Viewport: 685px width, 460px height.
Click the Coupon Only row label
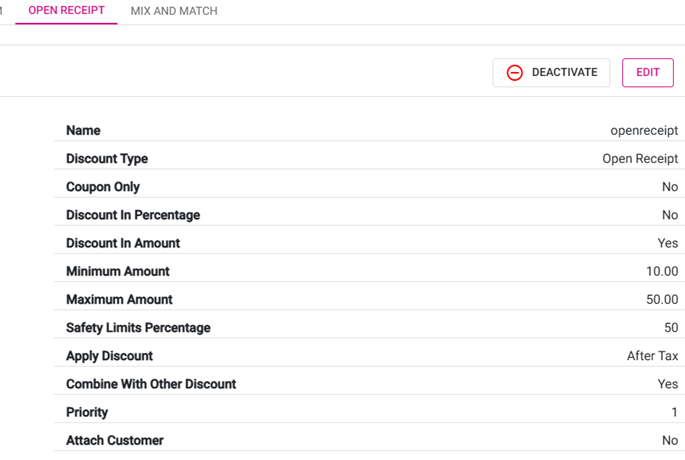[x=103, y=187]
